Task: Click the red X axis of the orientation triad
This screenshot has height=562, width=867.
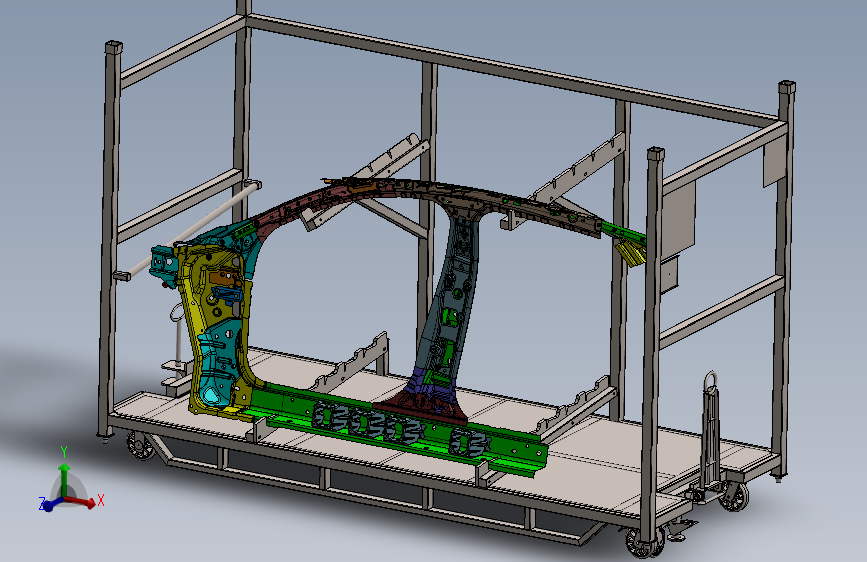Action: (81, 502)
